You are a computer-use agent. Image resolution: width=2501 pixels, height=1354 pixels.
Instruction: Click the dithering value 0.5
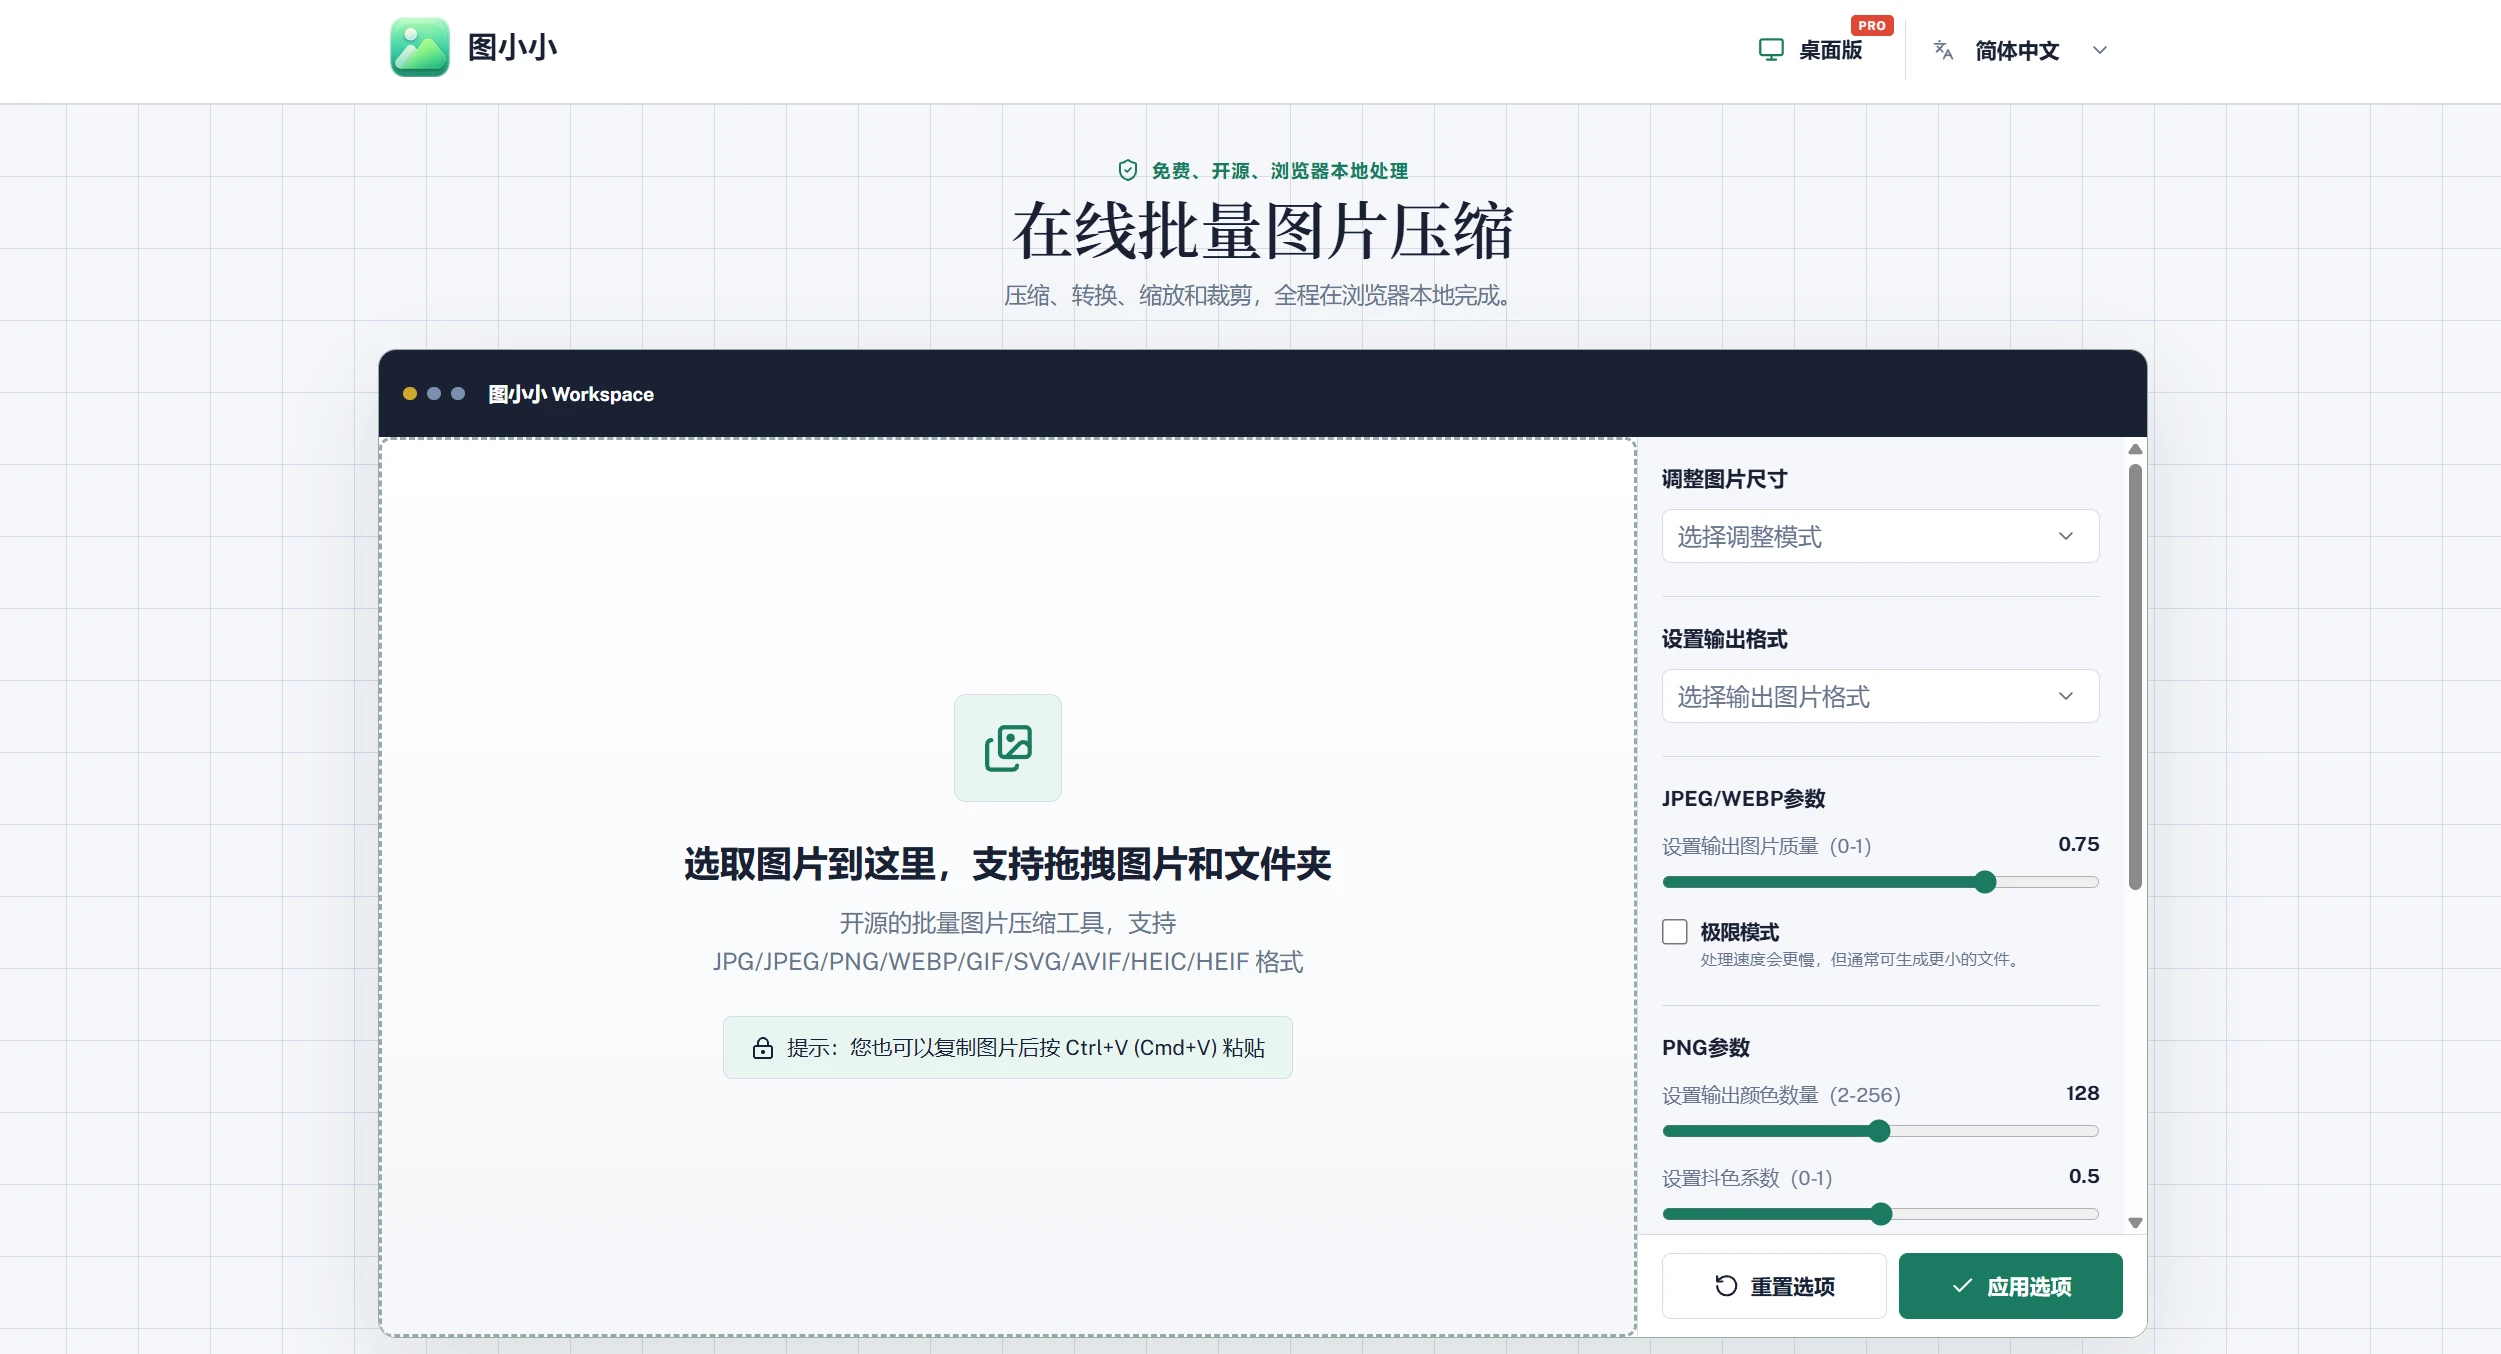tap(2083, 1176)
